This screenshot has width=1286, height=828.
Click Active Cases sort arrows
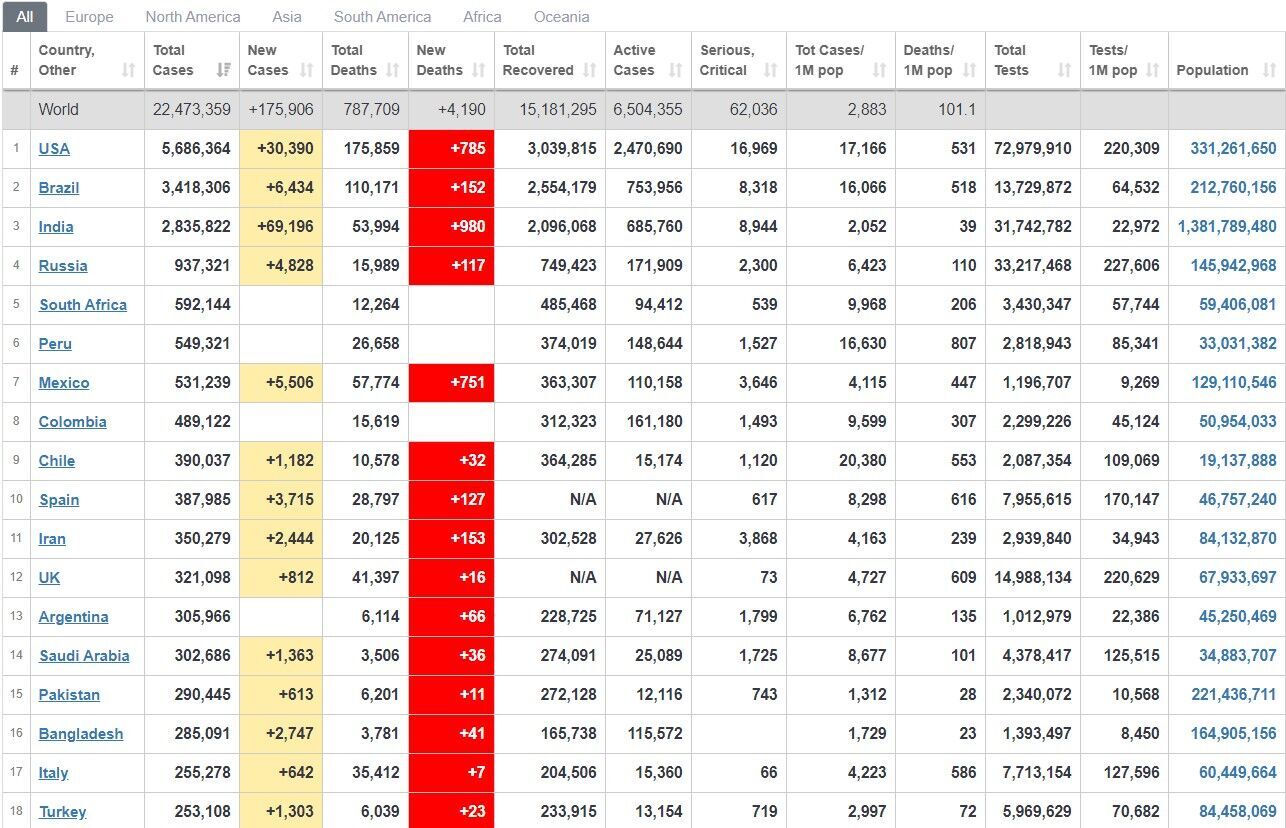675,70
